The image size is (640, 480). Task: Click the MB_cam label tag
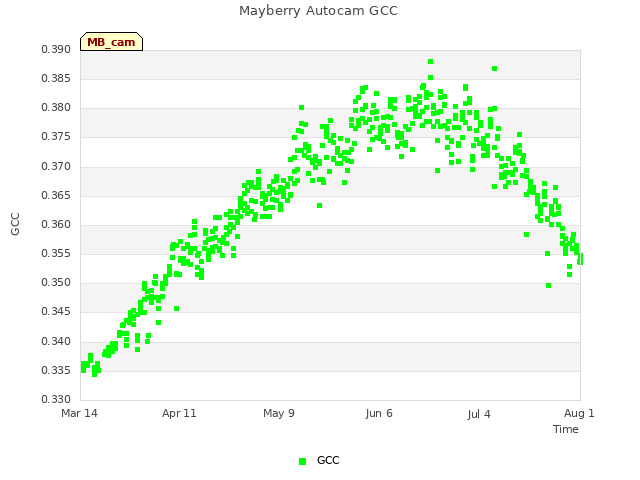click(111, 42)
